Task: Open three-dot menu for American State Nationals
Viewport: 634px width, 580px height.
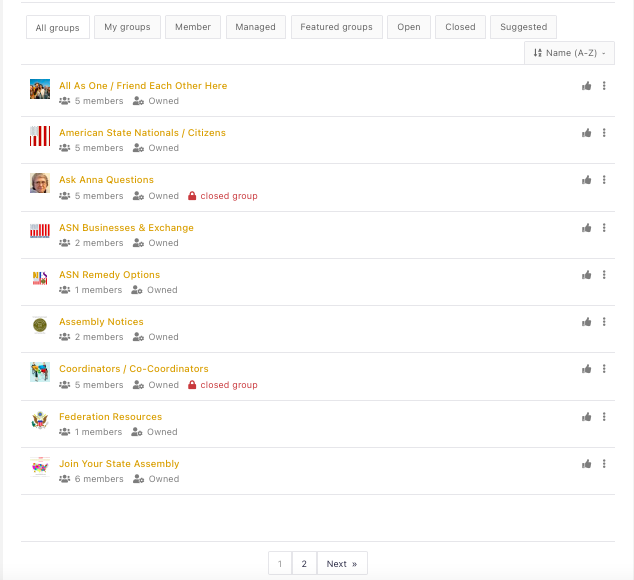Action: pos(604,133)
